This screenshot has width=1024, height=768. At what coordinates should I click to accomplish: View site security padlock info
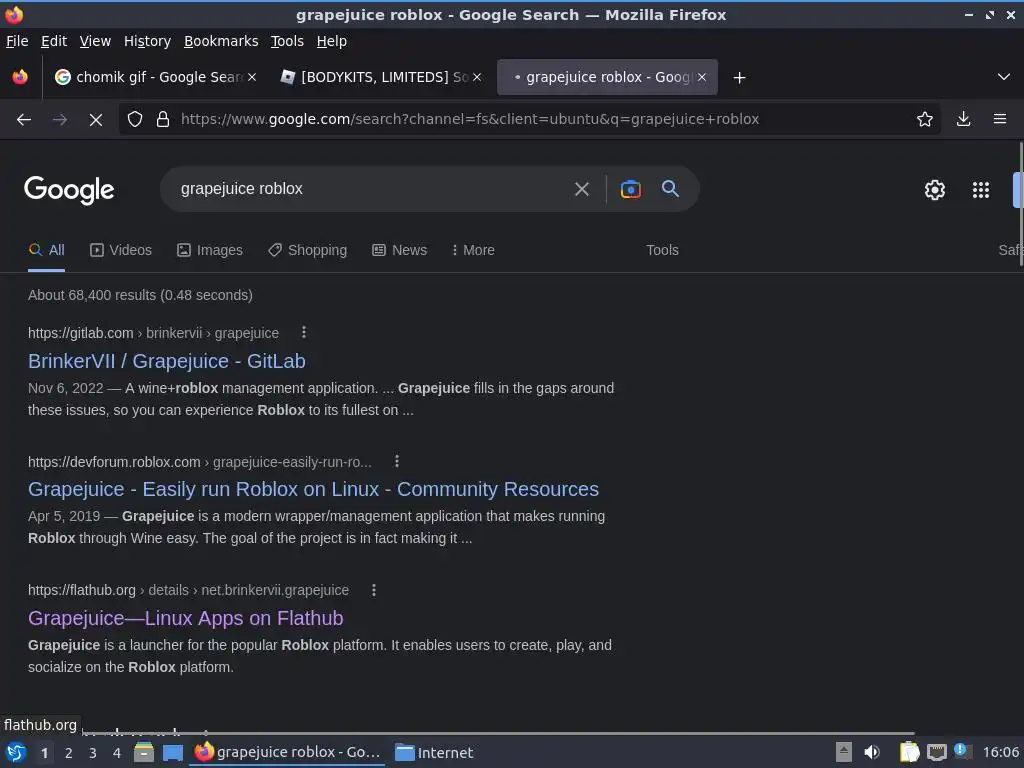(x=163, y=119)
